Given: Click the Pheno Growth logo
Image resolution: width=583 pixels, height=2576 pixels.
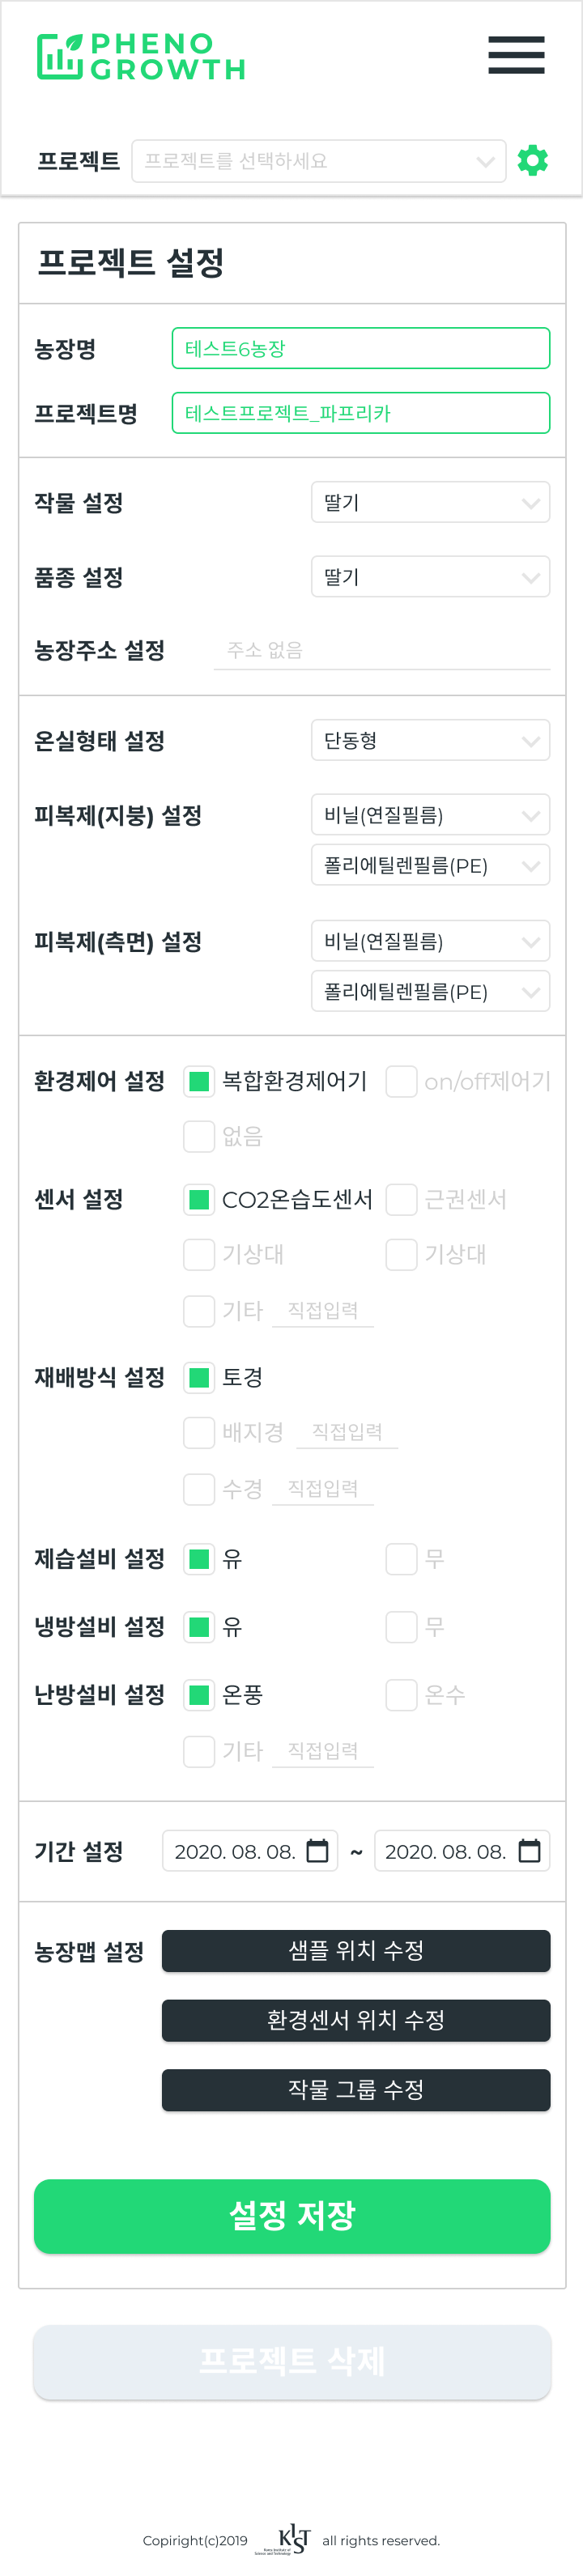Looking at the screenshot, I should click(x=141, y=56).
